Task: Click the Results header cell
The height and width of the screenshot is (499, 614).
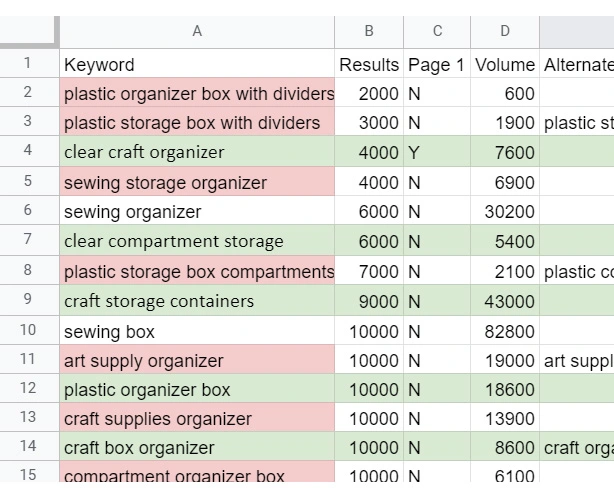Action: pyautogui.click(x=369, y=63)
